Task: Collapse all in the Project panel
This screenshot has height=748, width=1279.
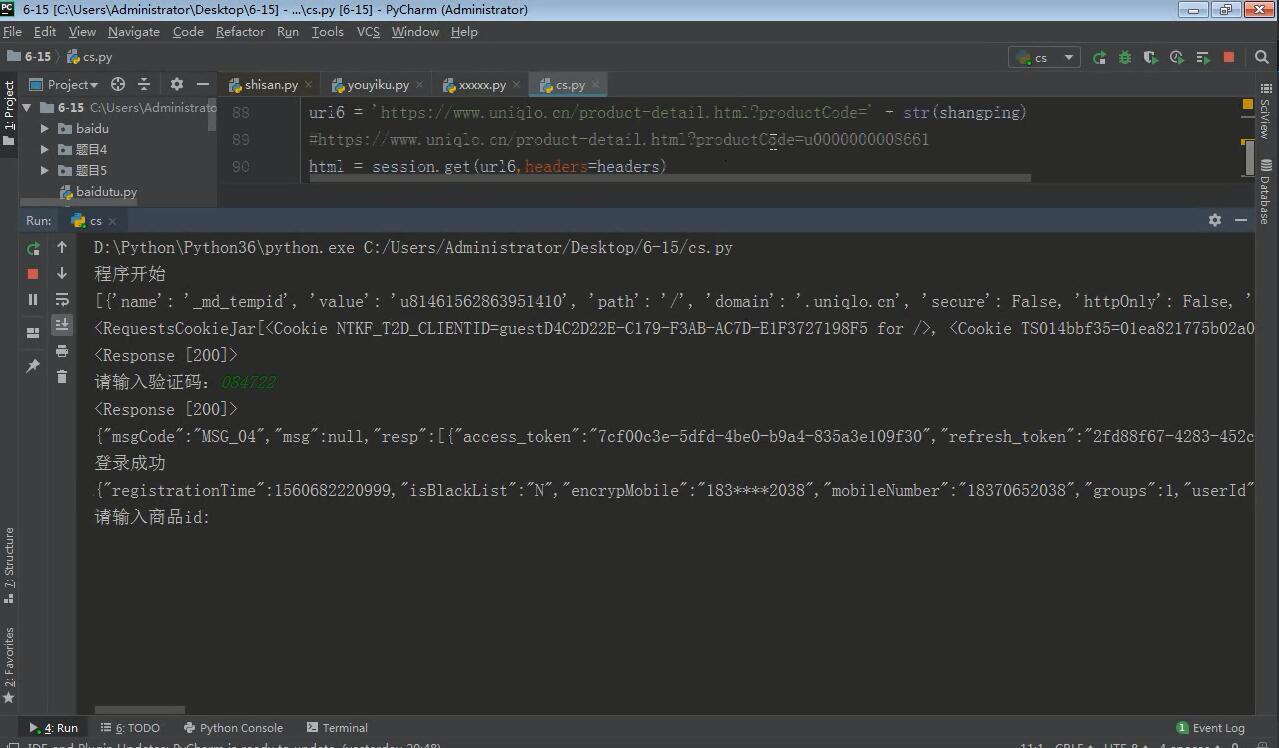Action: pyautogui.click(x=144, y=84)
